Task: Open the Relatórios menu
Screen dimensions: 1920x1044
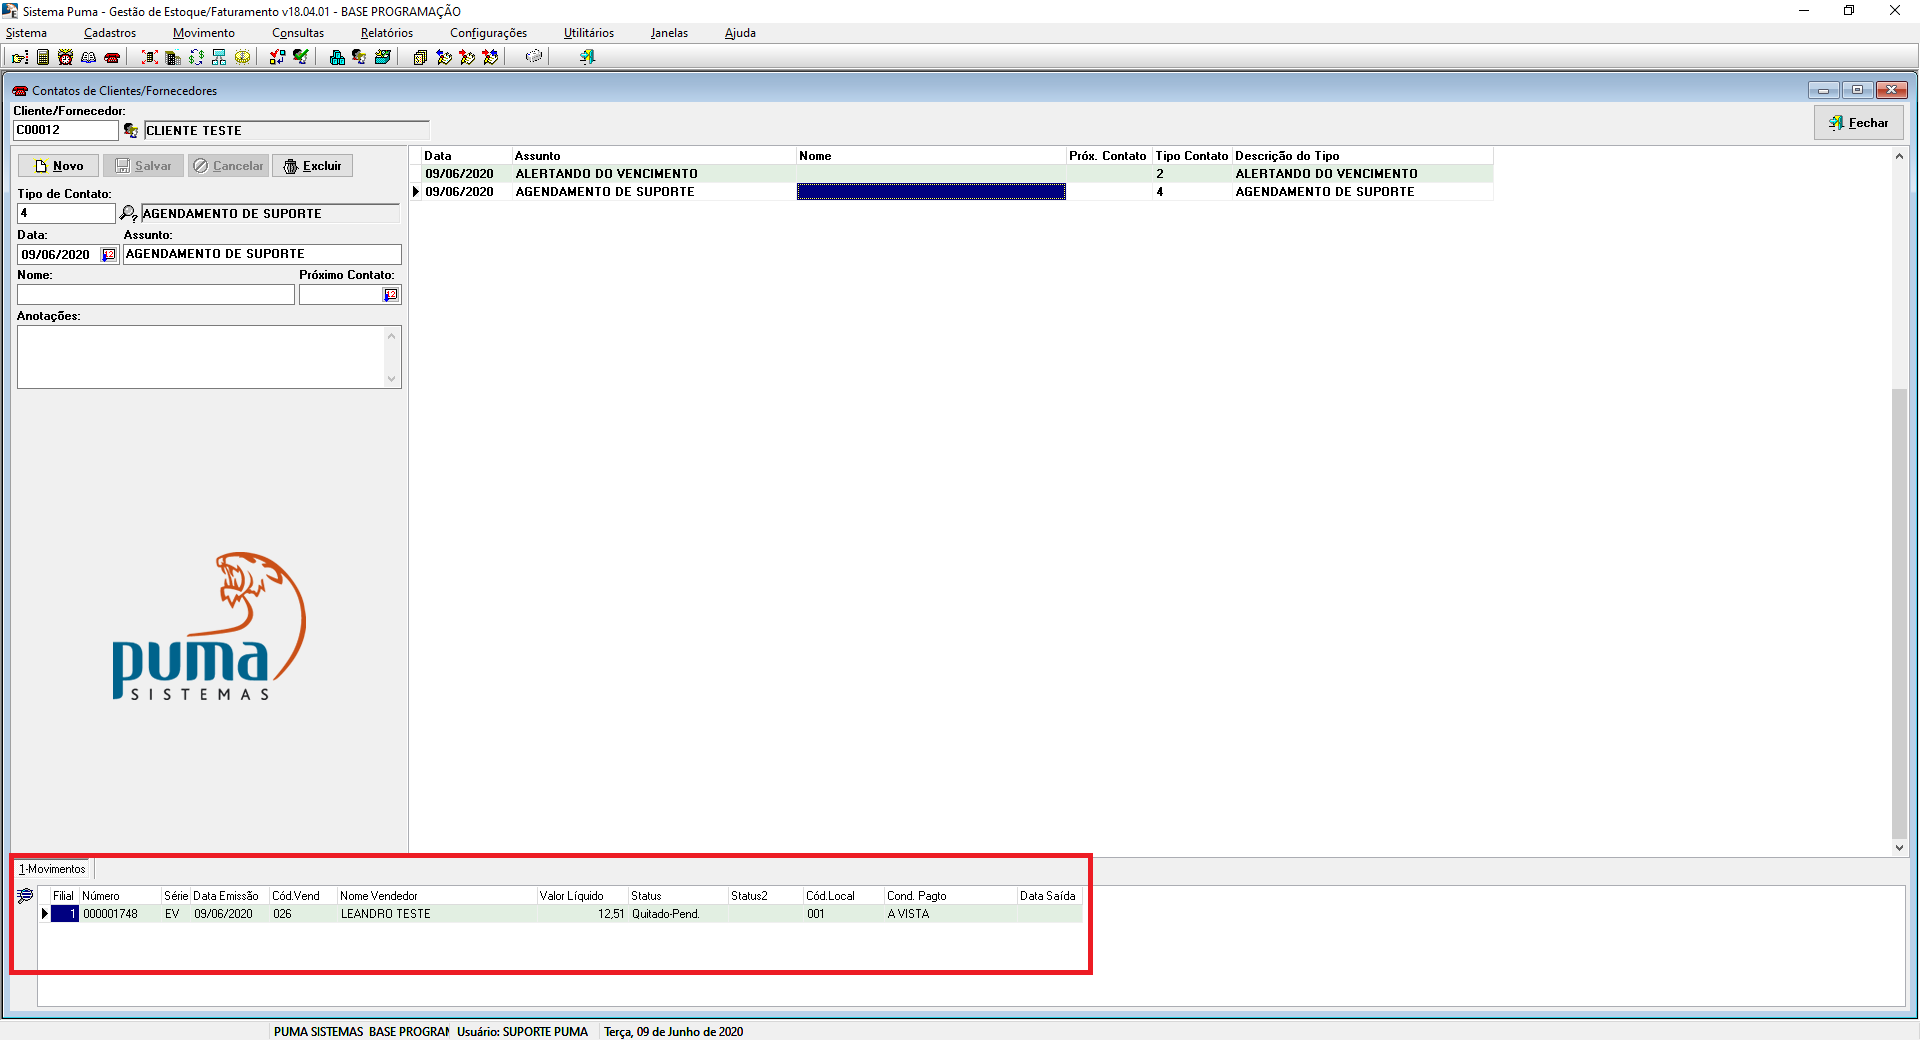Action: [x=386, y=33]
